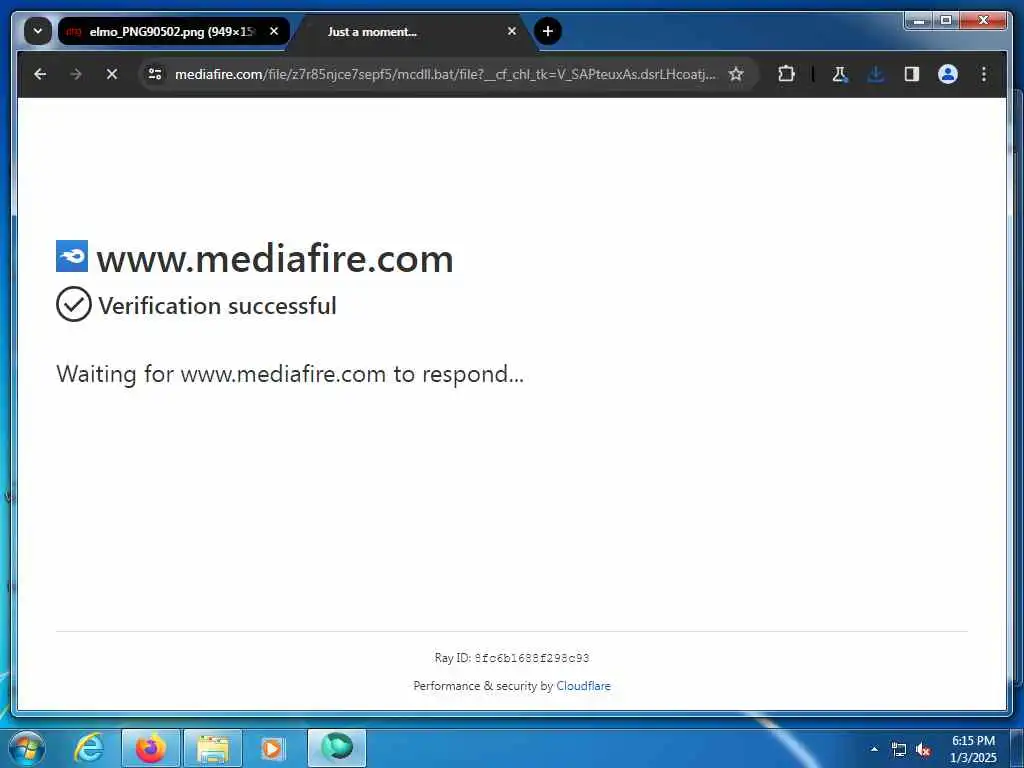
Task: Show the downloads panel
Action: [876, 74]
